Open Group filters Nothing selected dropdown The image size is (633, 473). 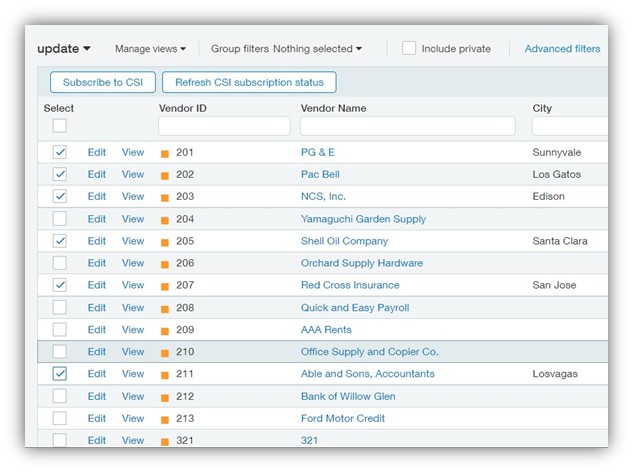pyautogui.click(x=286, y=49)
